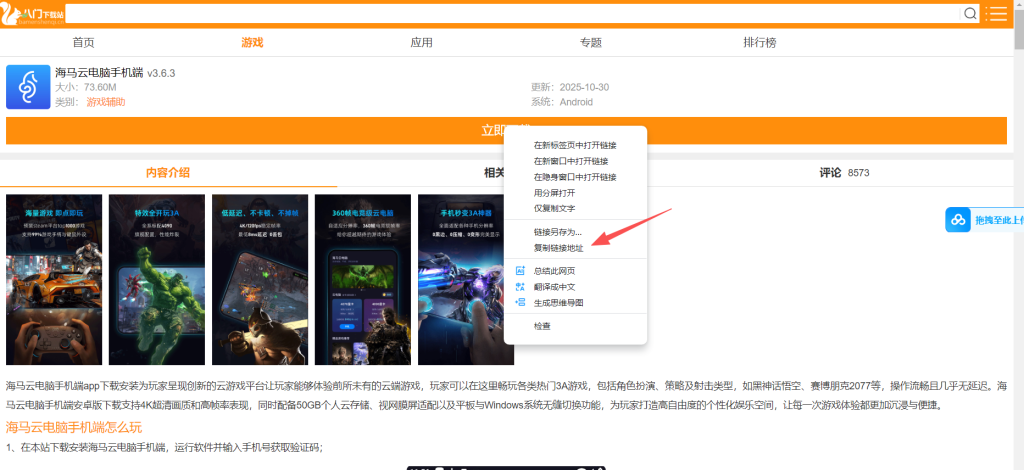Click the 翻译成中文 translate icon
The width and height of the screenshot is (1024, 470).
click(520, 287)
